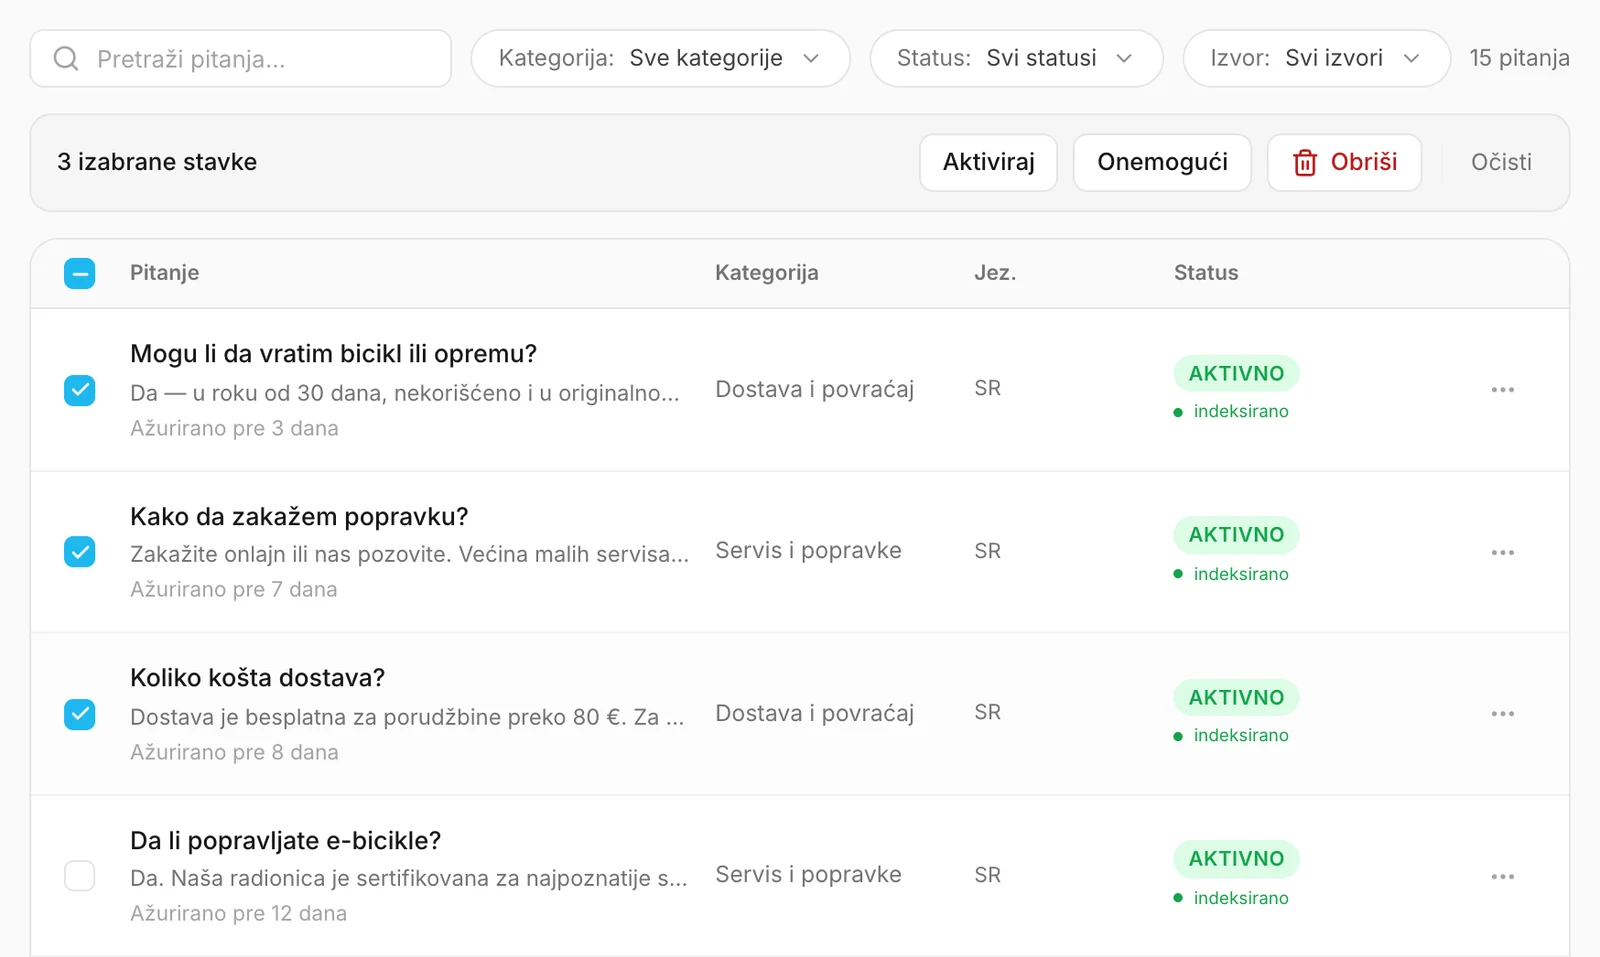Check 'Da li popravljate e-bicikle?' row checkbox
This screenshot has width=1600, height=957.
(80, 876)
